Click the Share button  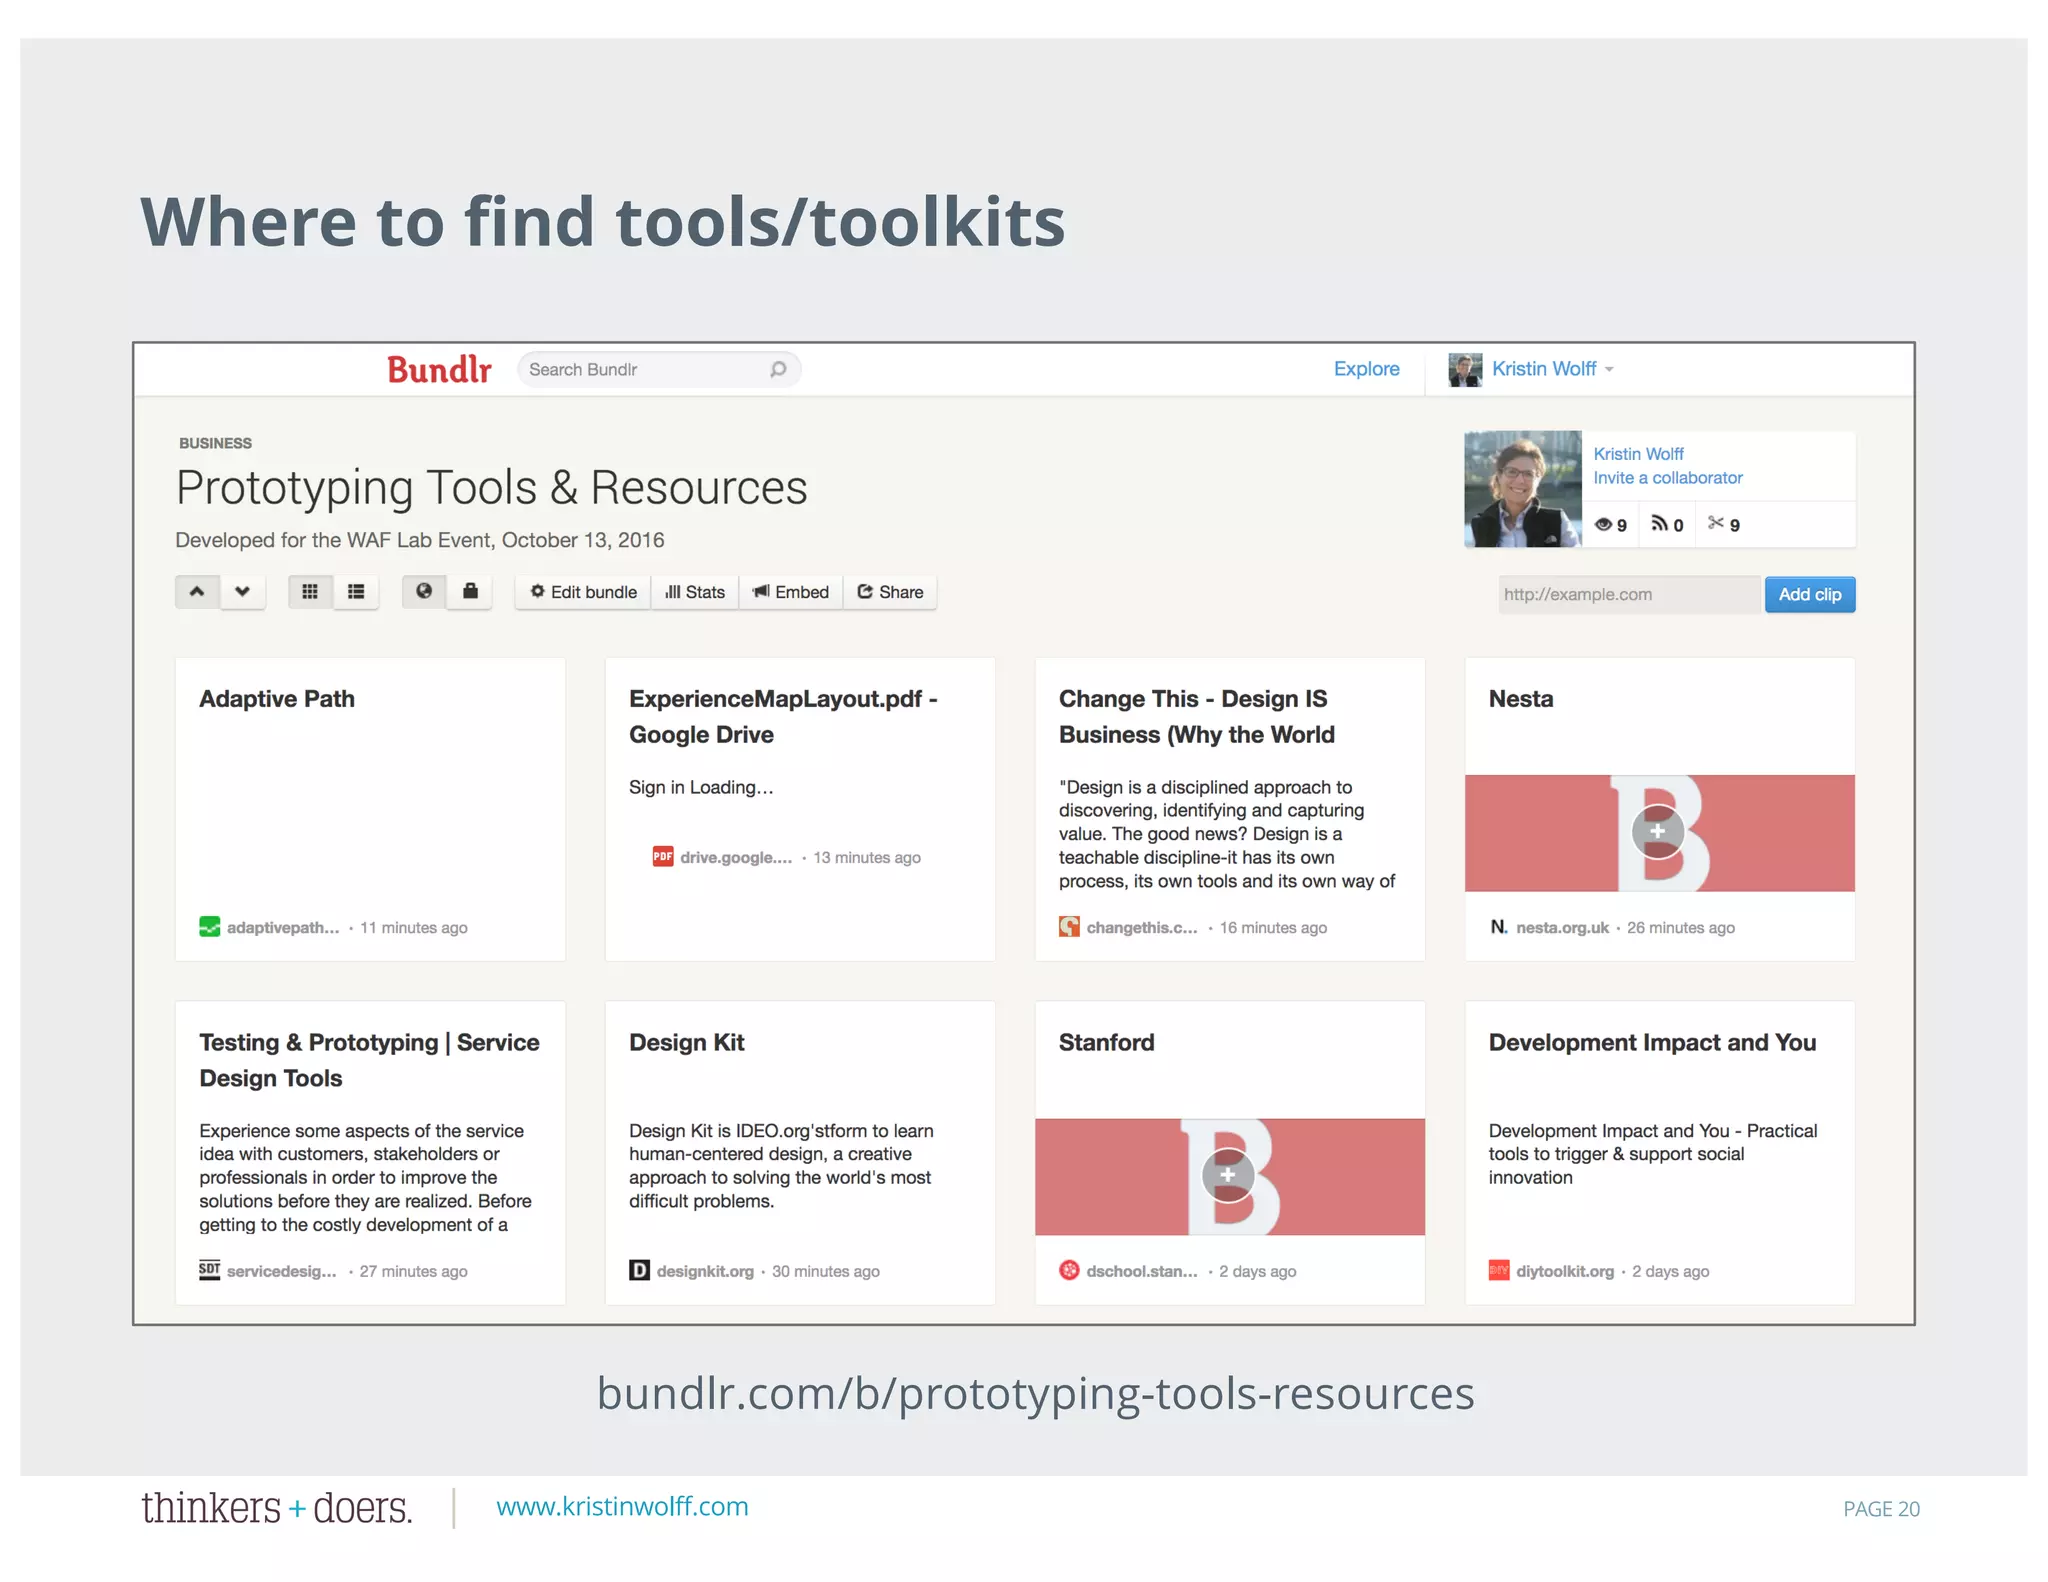point(890,592)
